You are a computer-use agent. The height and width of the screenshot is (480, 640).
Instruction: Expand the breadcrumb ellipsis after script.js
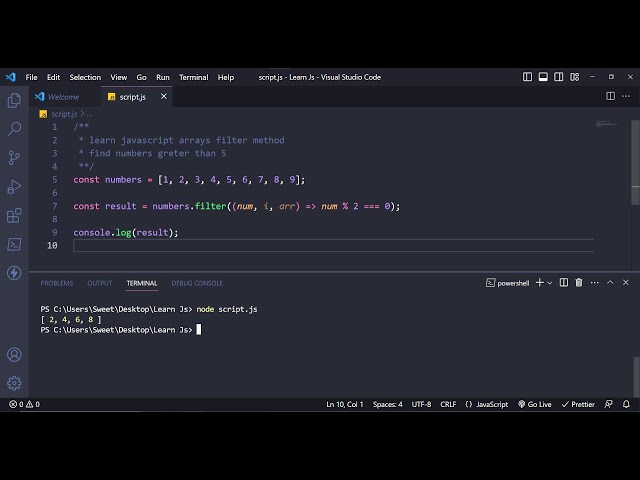pyautogui.click(x=89, y=114)
